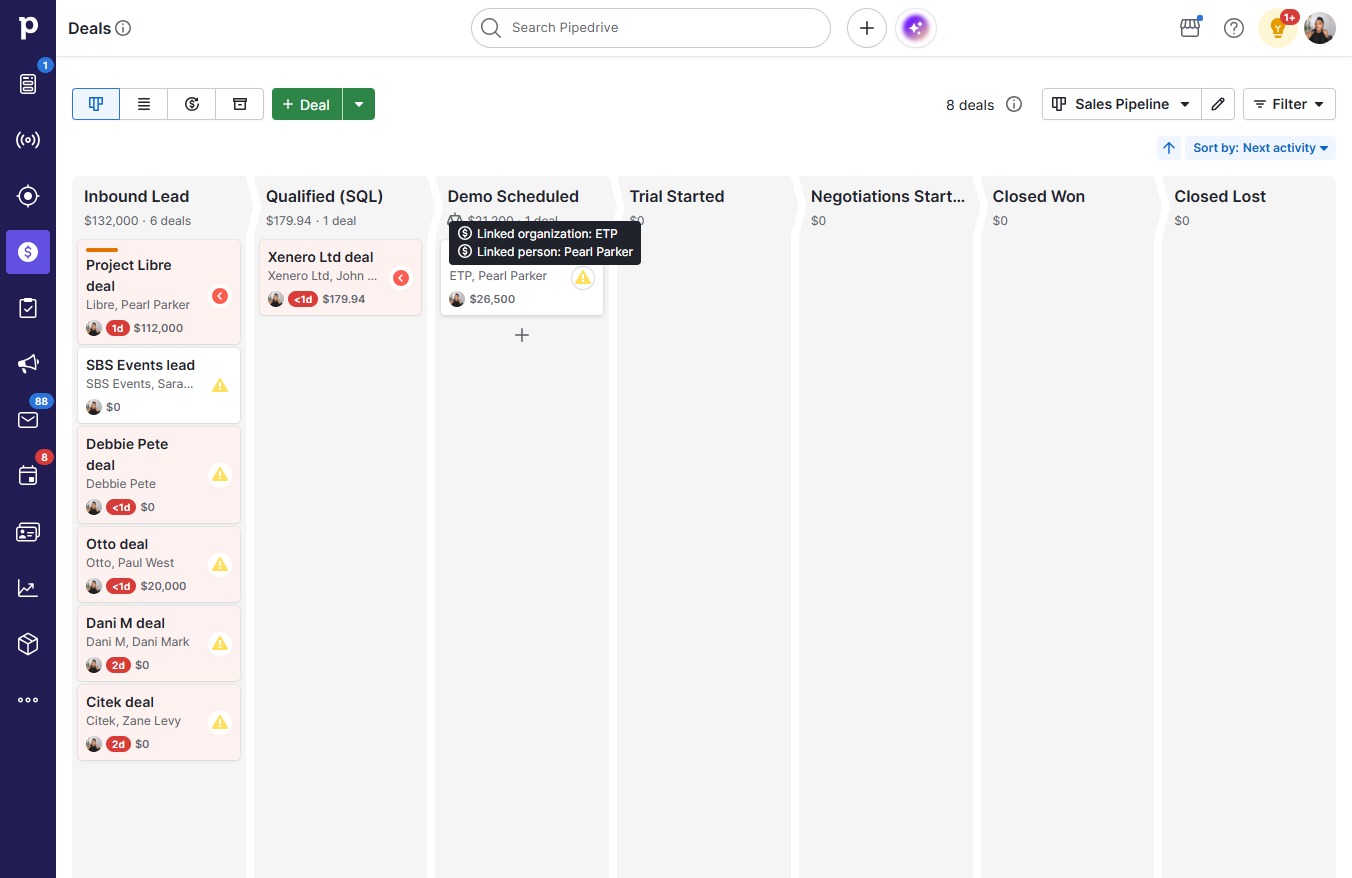
Task: Open the Insights chart sidebar icon
Action: (x=28, y=588)
